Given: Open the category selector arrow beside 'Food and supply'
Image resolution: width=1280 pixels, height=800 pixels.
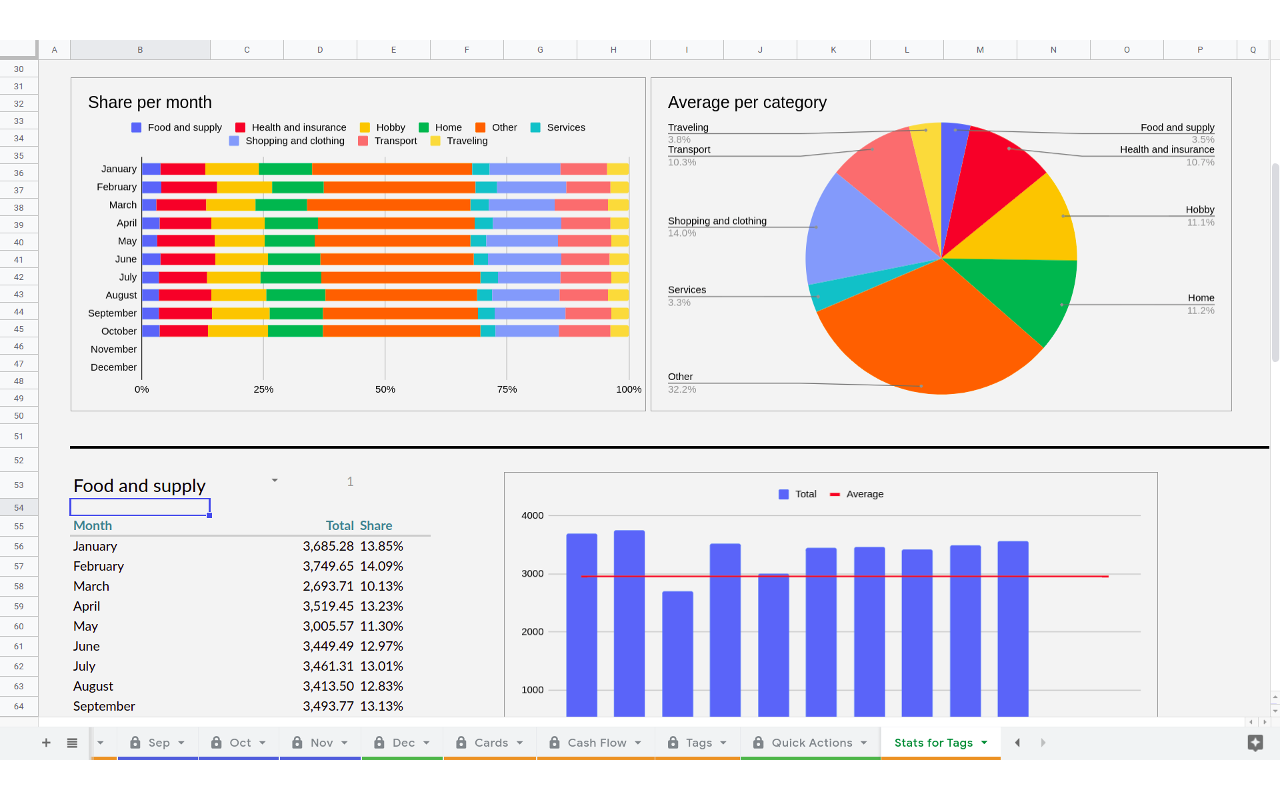Looking at the screenshot, I should 273,480.
